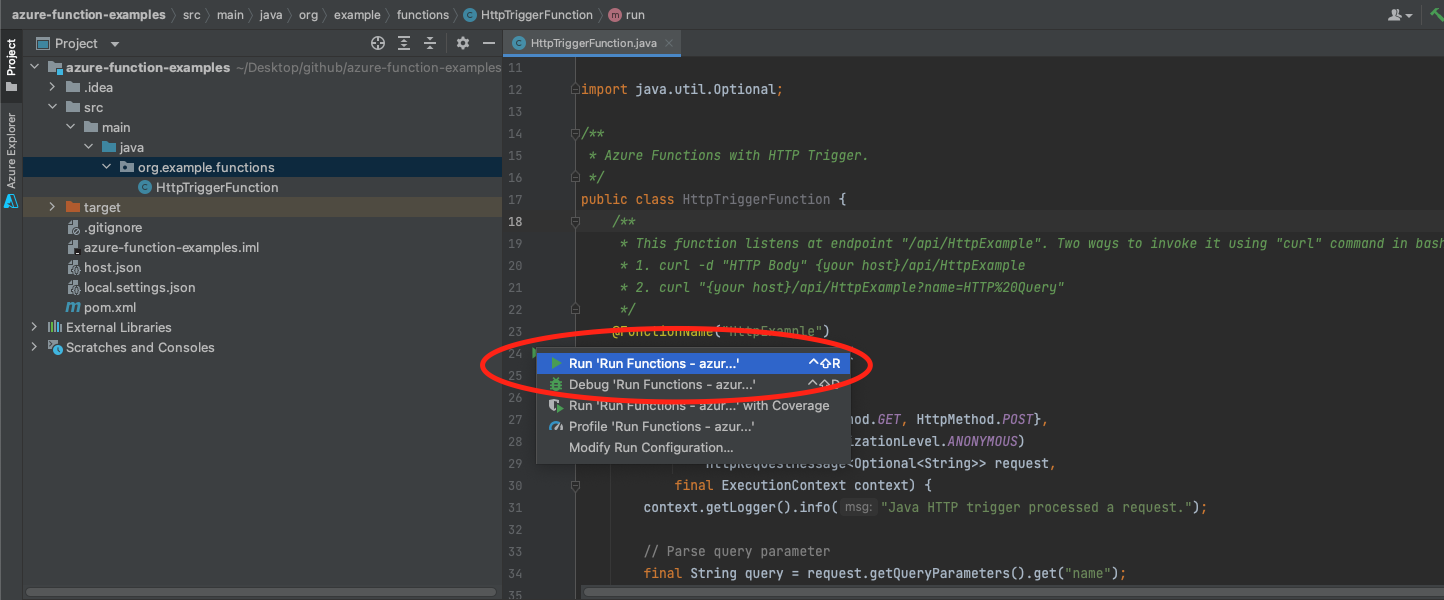Viewport: 1444px width, 600px height.
Task: Open the Project panel settings gear
Action: (461, 43)
